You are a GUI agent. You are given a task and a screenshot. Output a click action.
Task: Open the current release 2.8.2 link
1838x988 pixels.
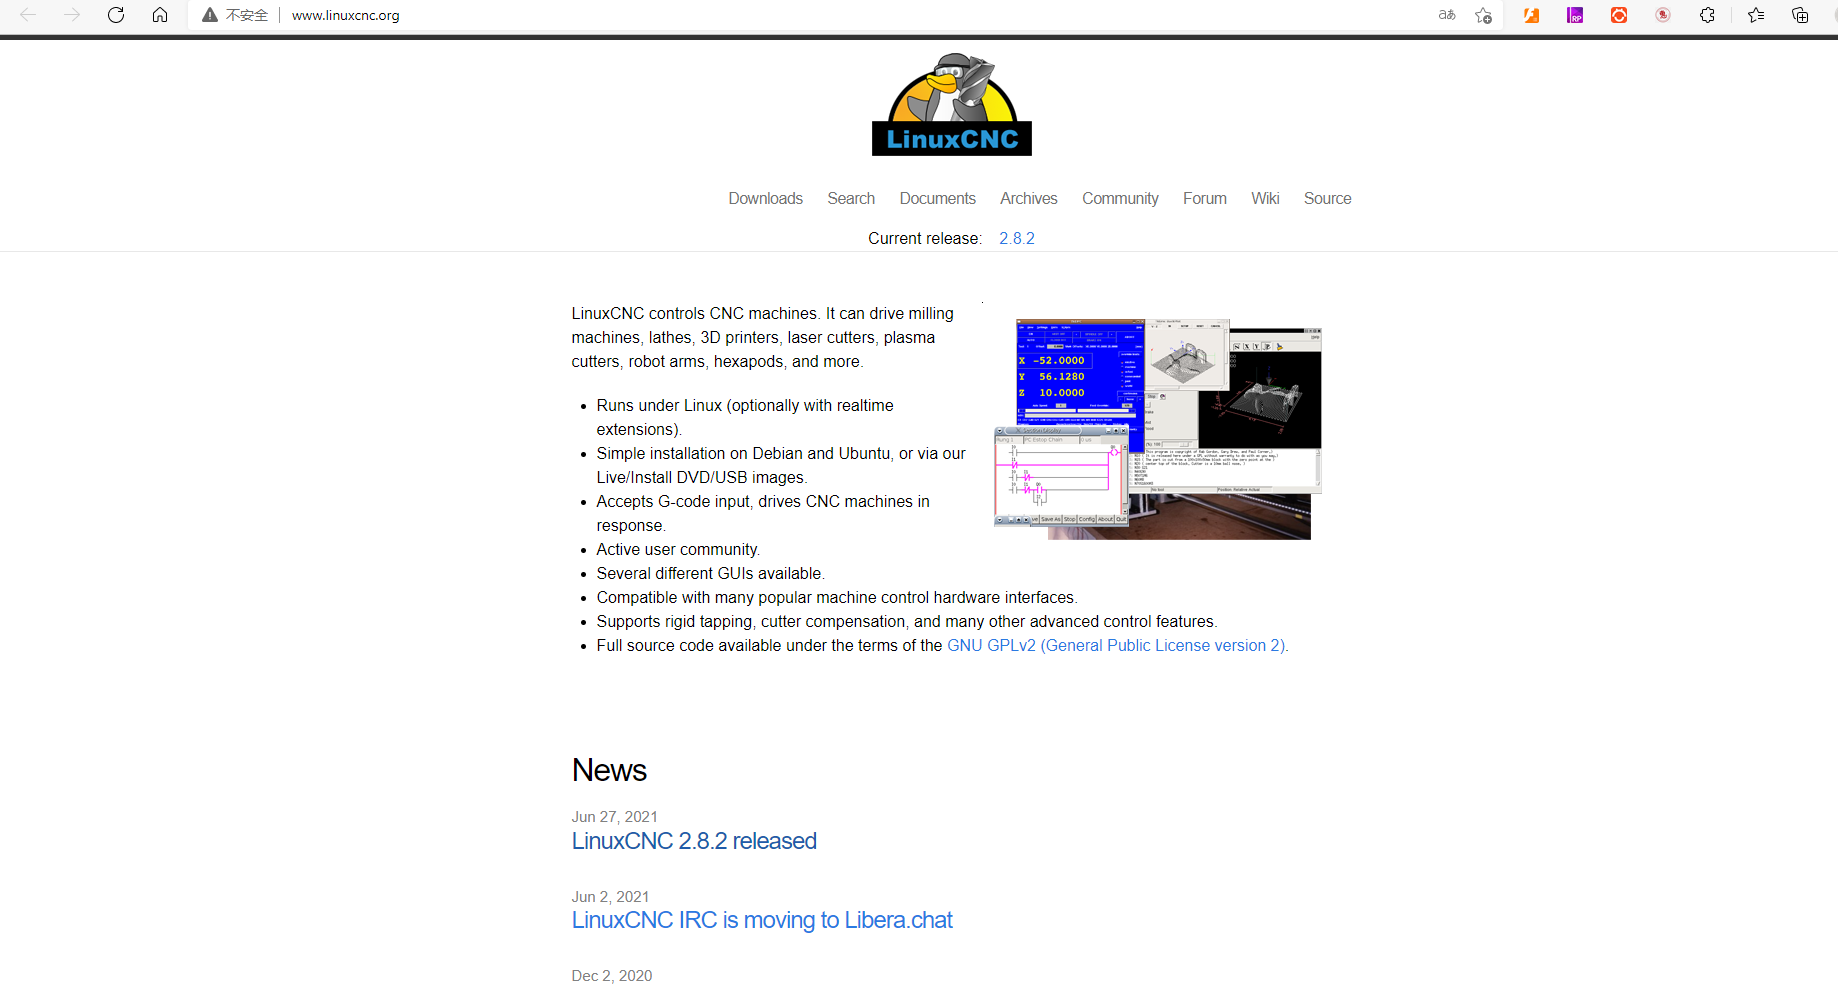click(x=1017, y=238)
